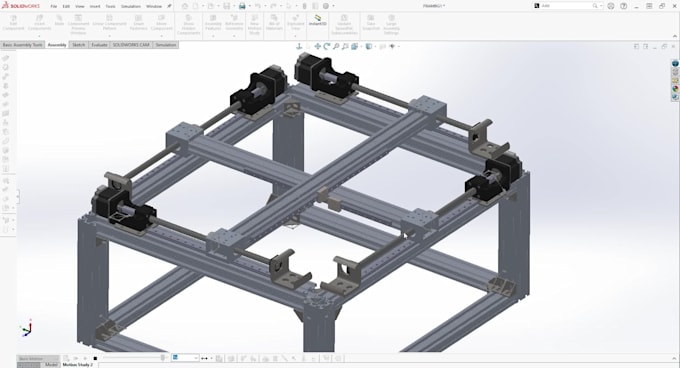Image resolution: width=680 pixels, height=368 pixels.
Task: Click the search commands input field
Action: click(566, 6)
